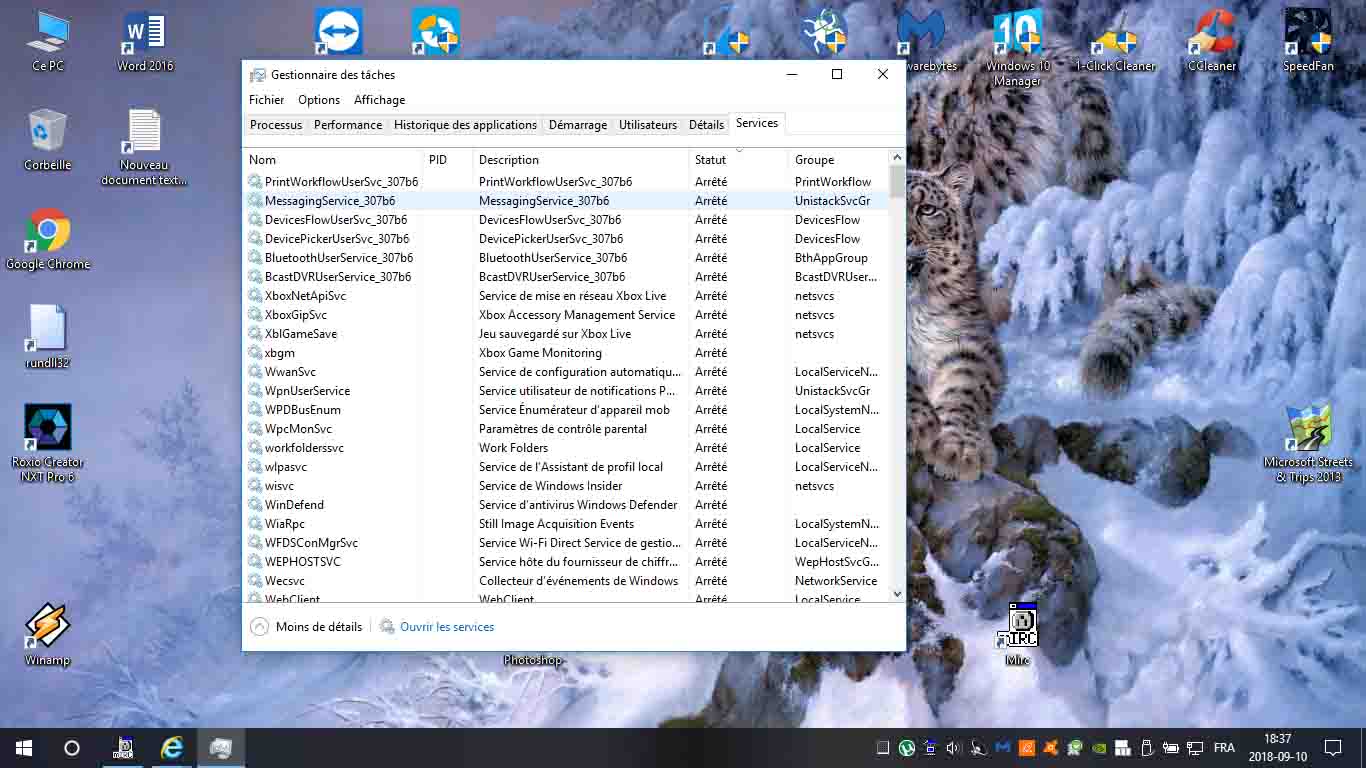
Task: Click the FRA language indicator
Action: (1224, 748)
